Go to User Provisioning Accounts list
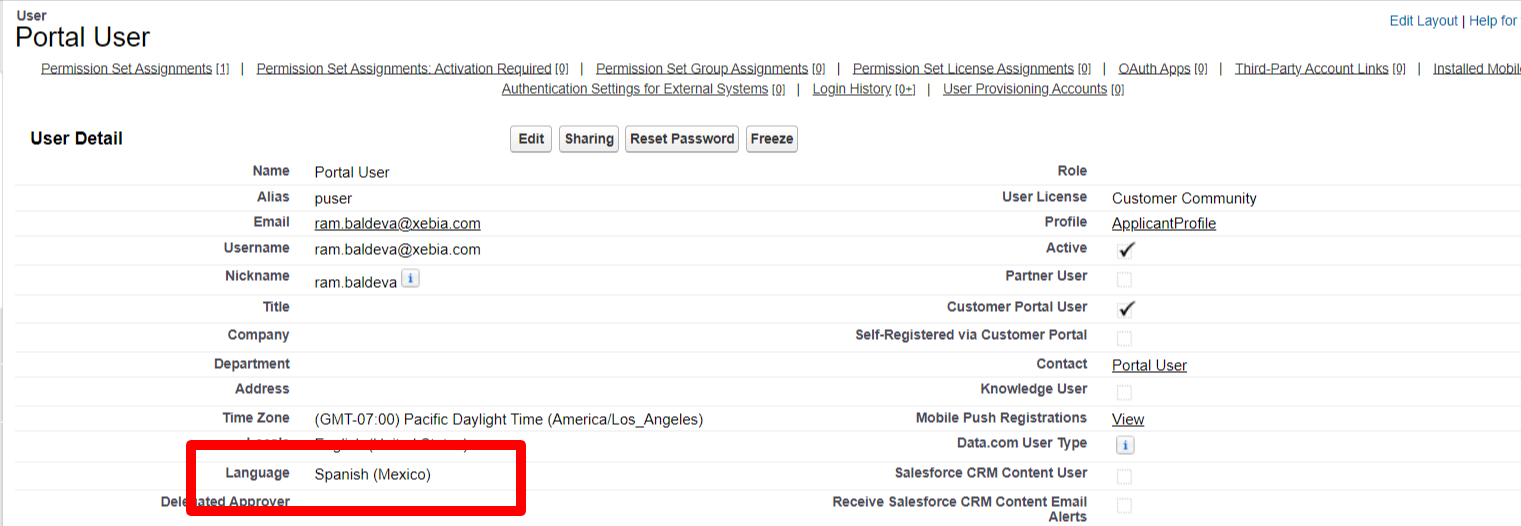Screen dimensions: 1521x526 pyautogui.click(x=1024, y=89)
